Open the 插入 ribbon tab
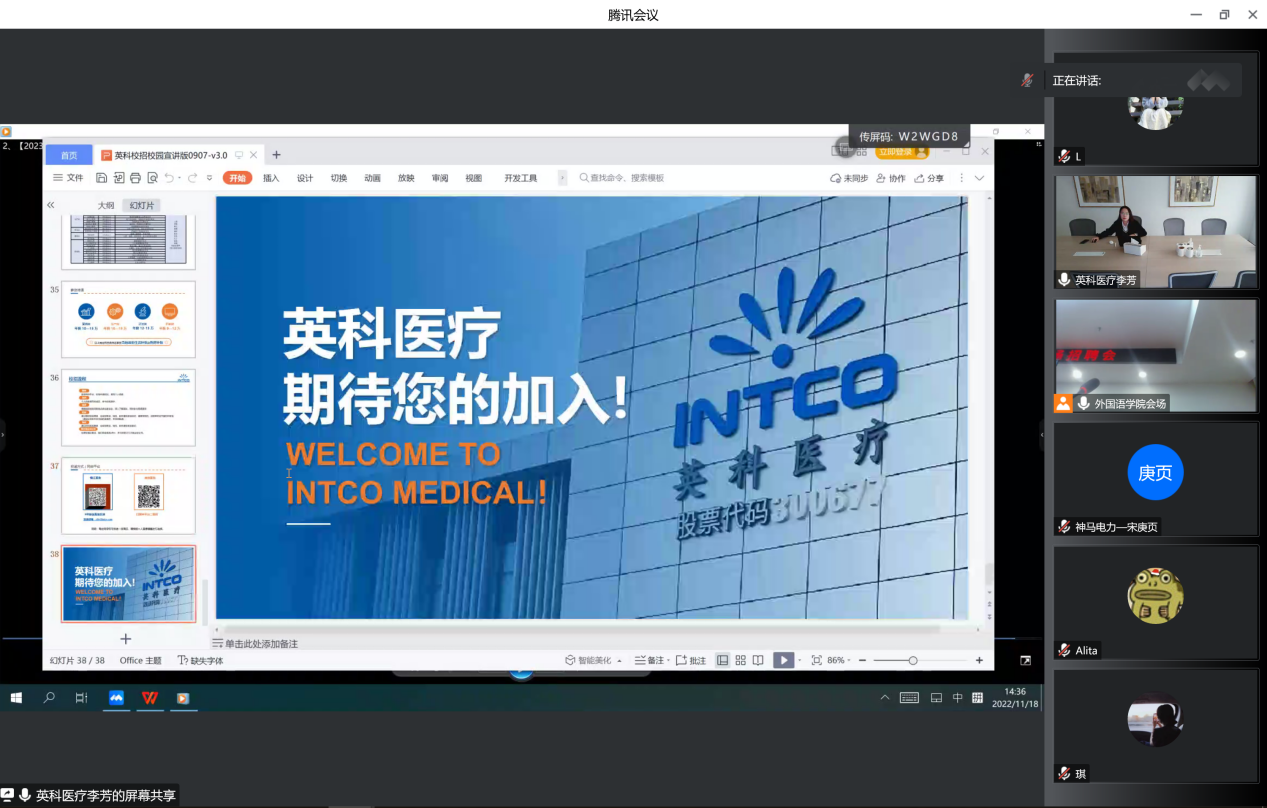 (x=271, y=178)
